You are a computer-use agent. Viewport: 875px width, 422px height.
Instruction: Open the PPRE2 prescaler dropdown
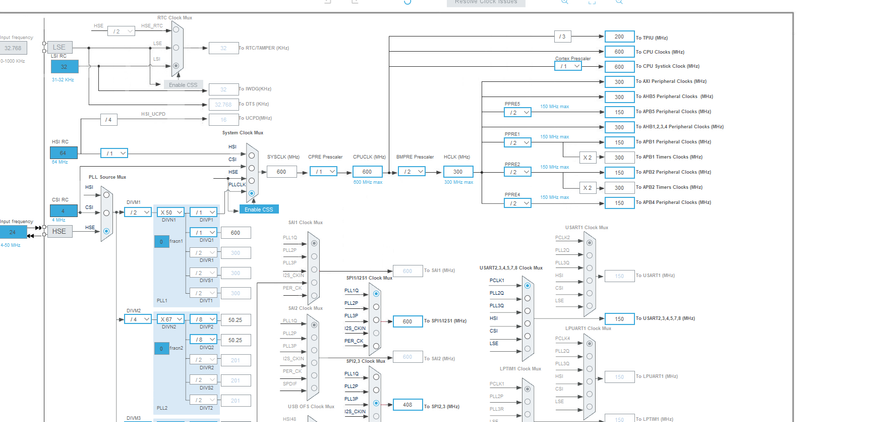tap(517, 172)
